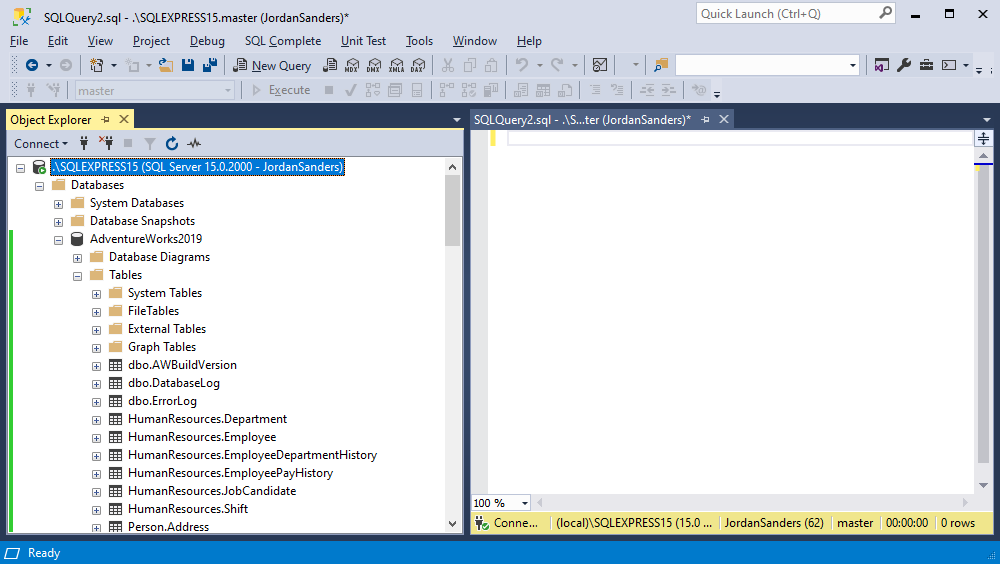Screen dimensions: 1000x564
Task: Open the Tools menu
Action: coord(419,41)
